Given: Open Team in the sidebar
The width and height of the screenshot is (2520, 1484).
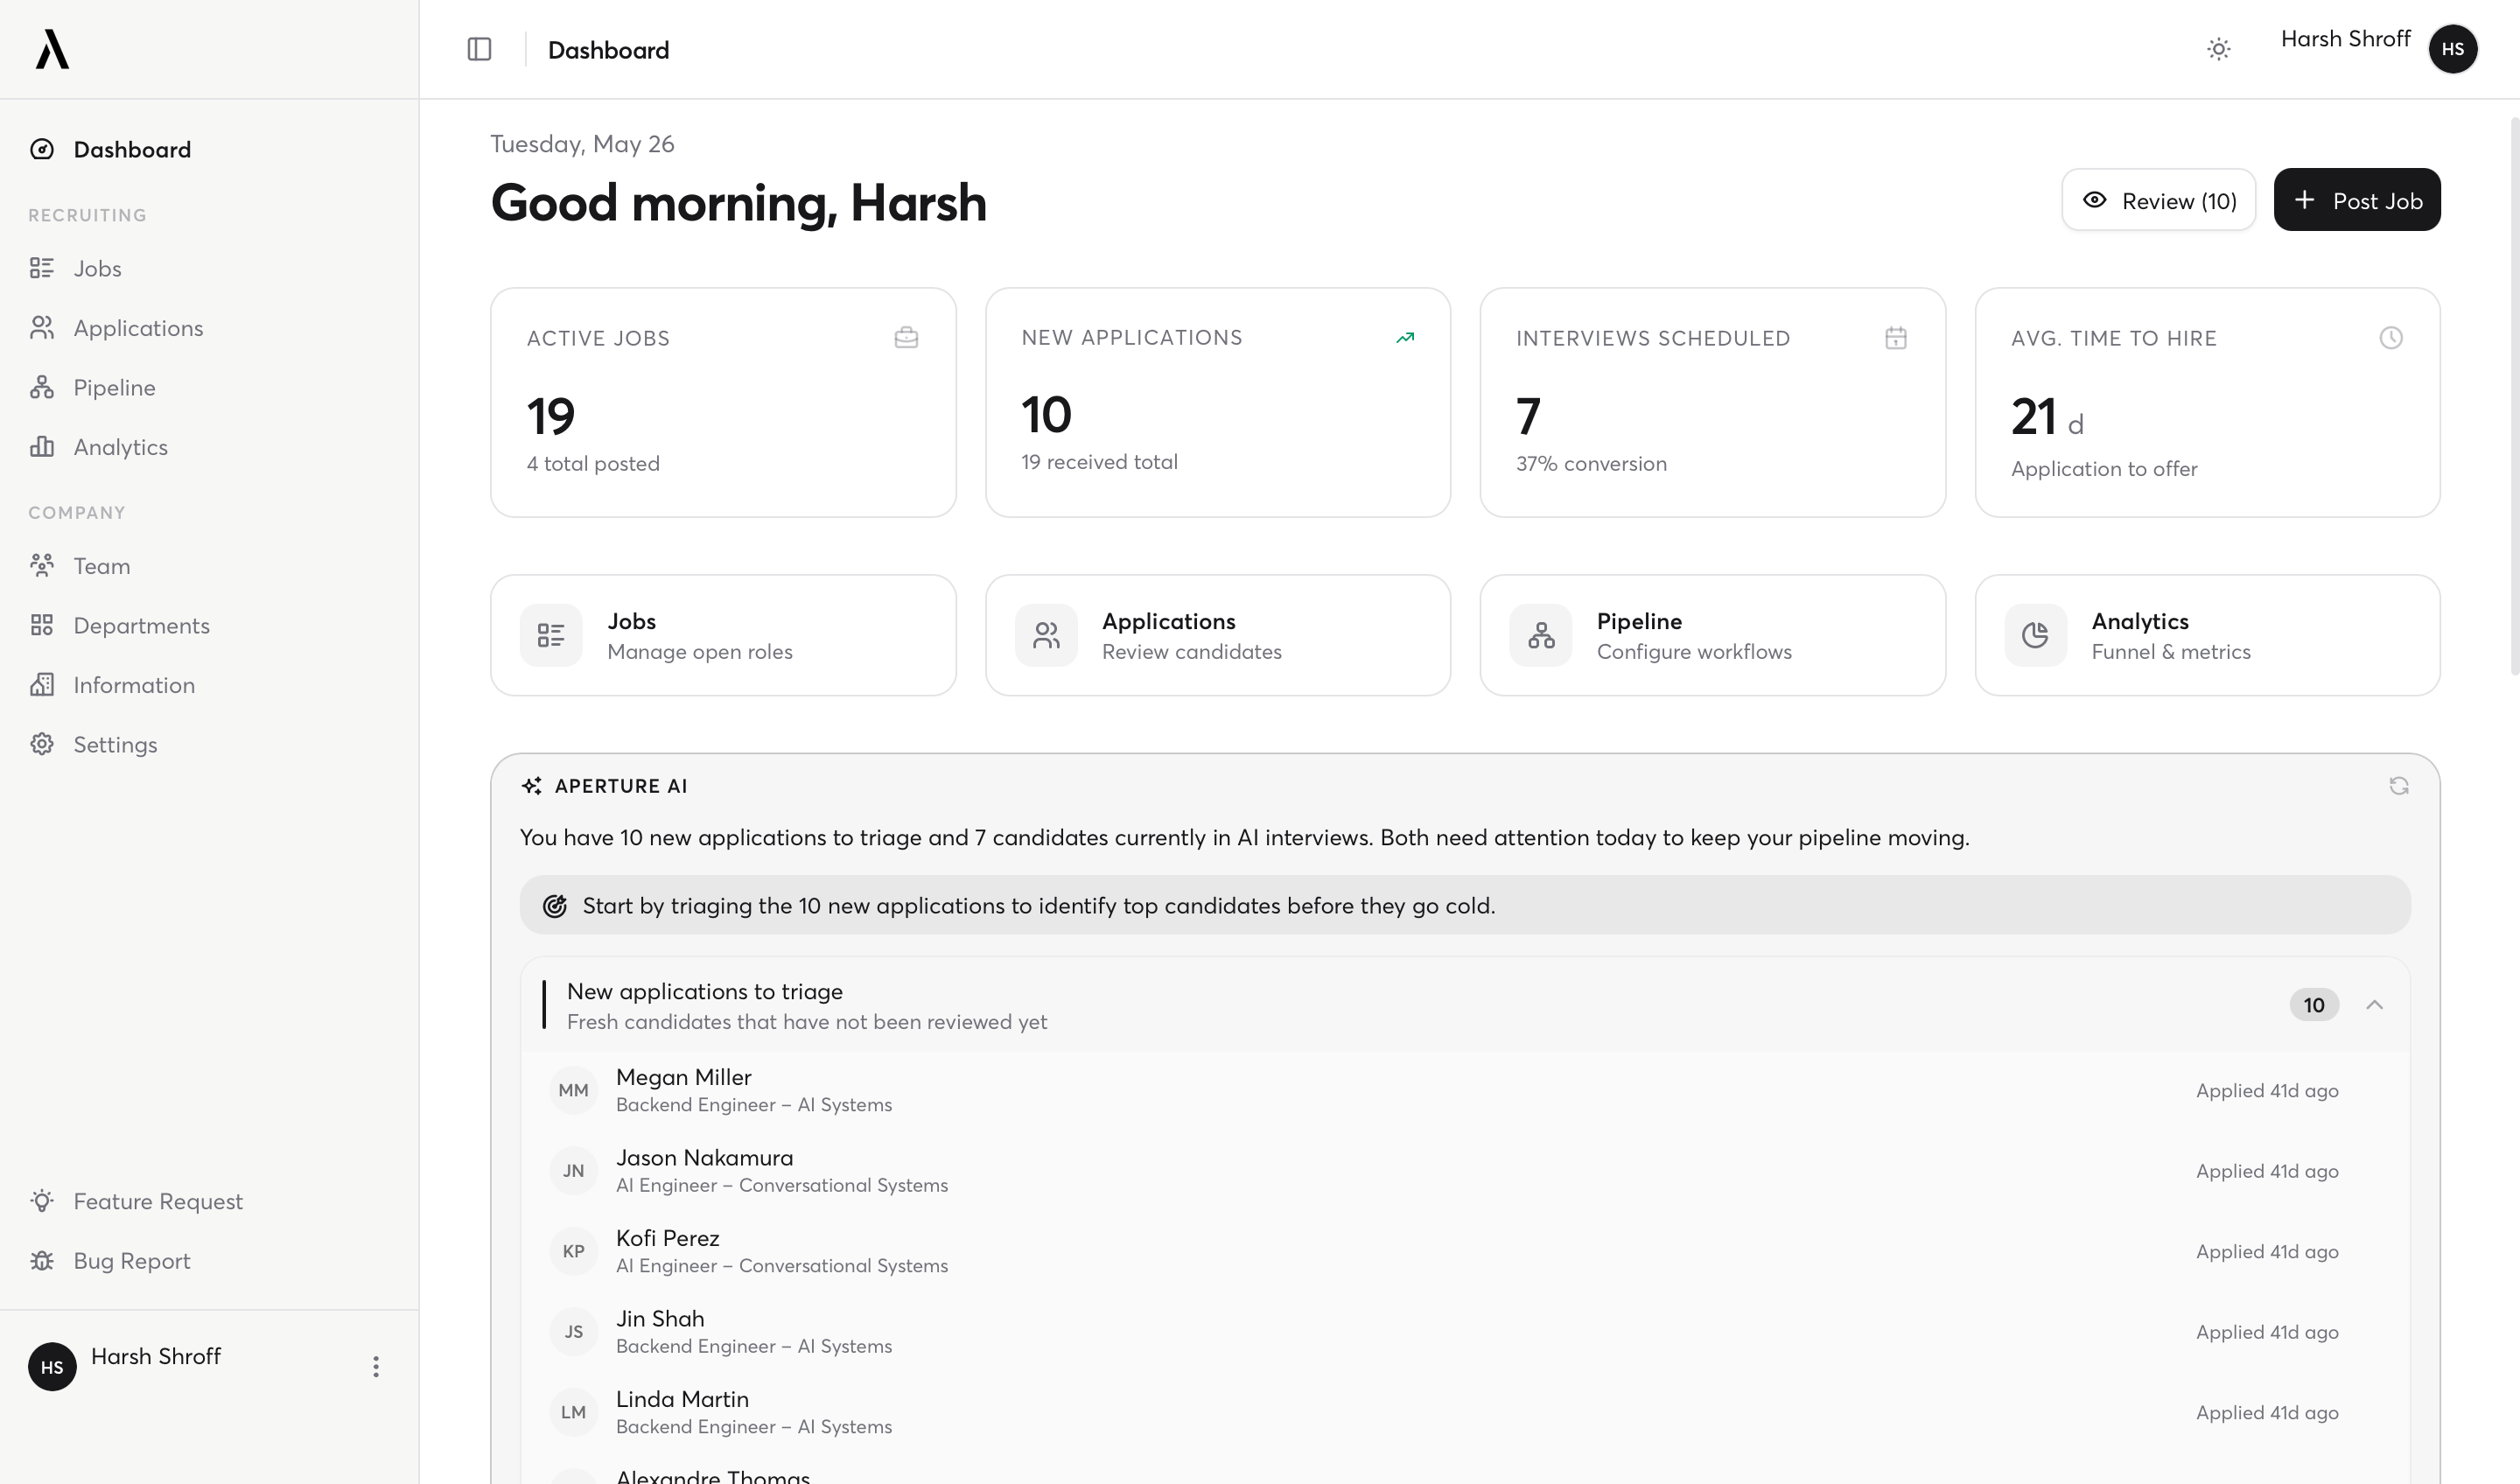Looking at the screenshot, I should click(x=209, y=566).
